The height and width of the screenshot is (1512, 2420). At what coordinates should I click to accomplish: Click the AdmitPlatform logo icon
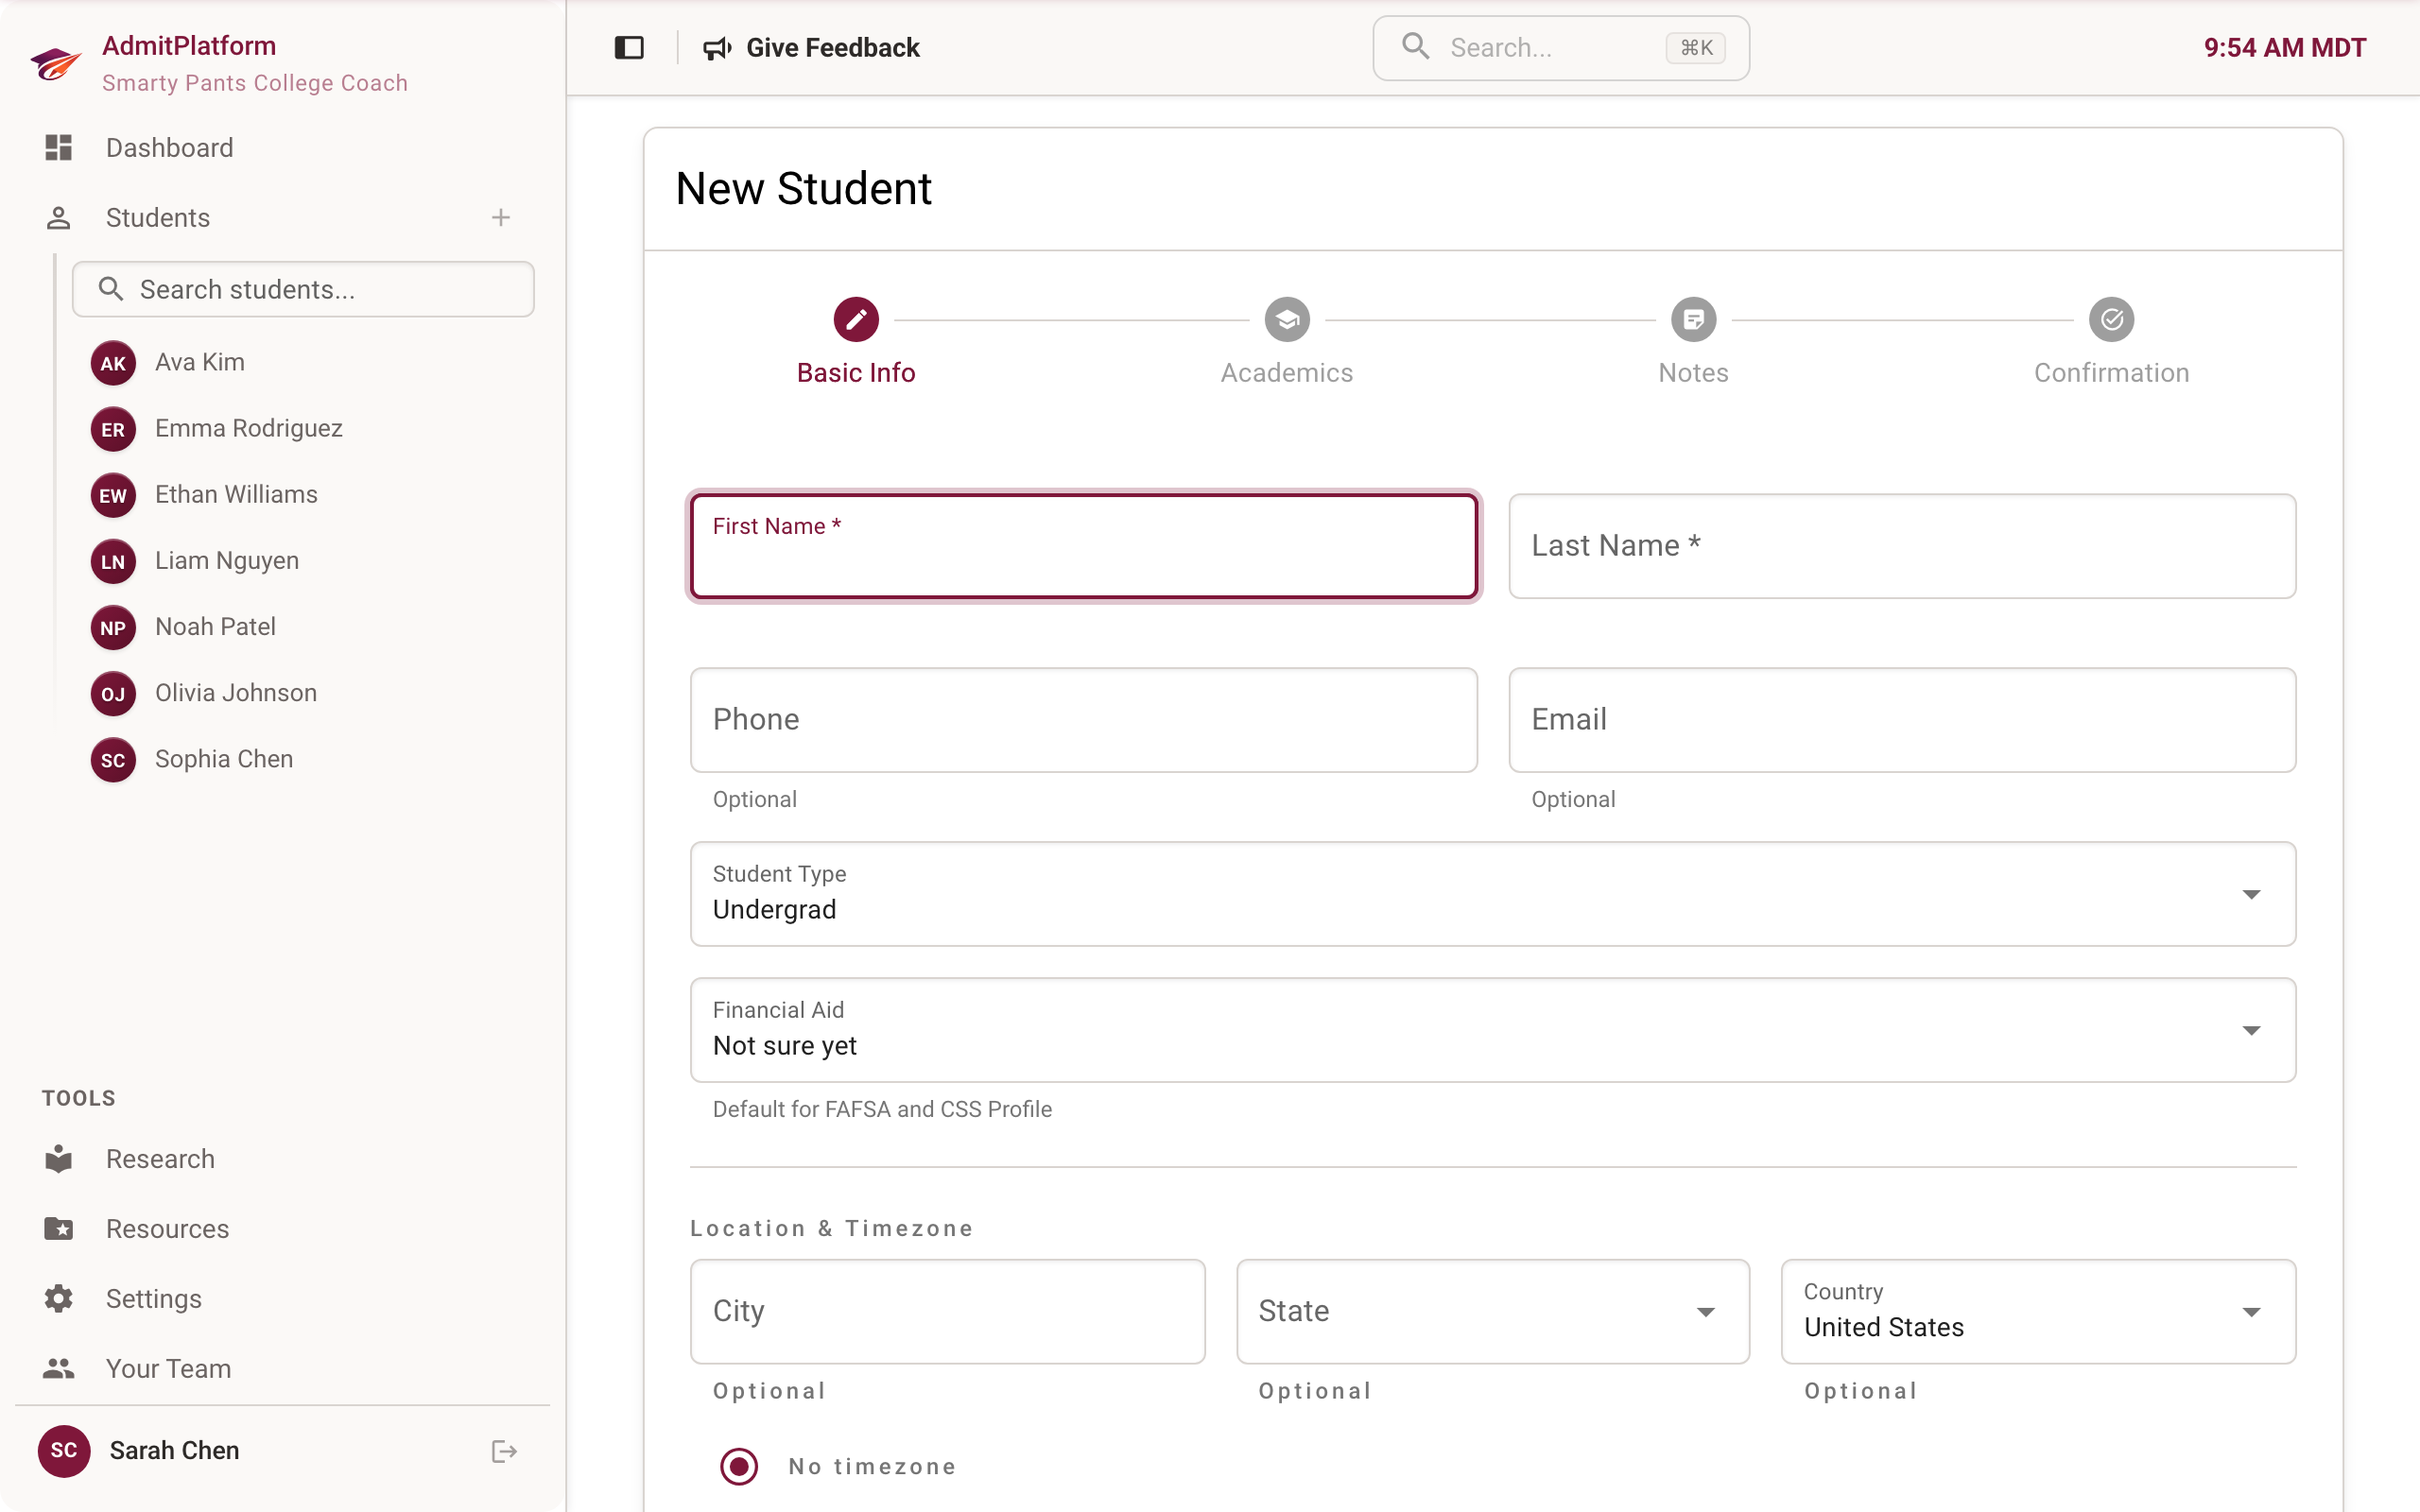[56, 63]
